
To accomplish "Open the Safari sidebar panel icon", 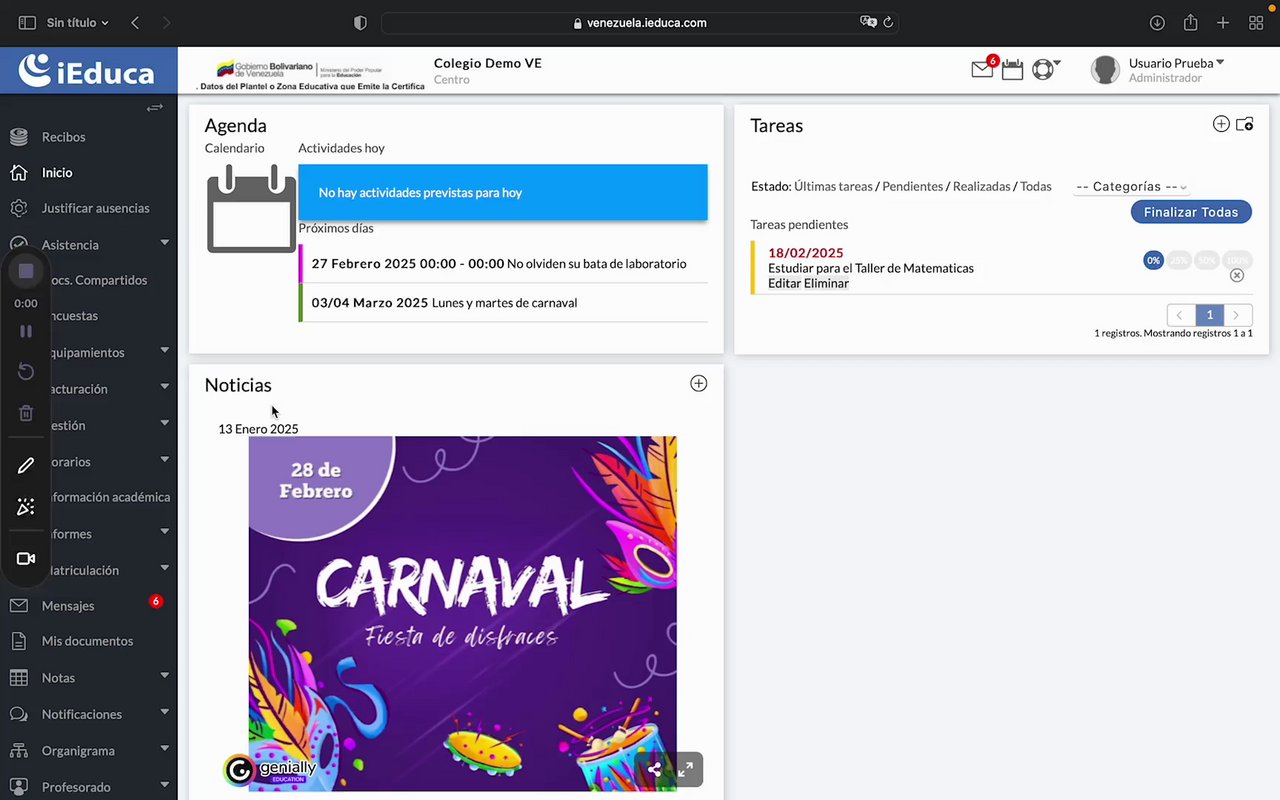I will [x=27, y=22].
